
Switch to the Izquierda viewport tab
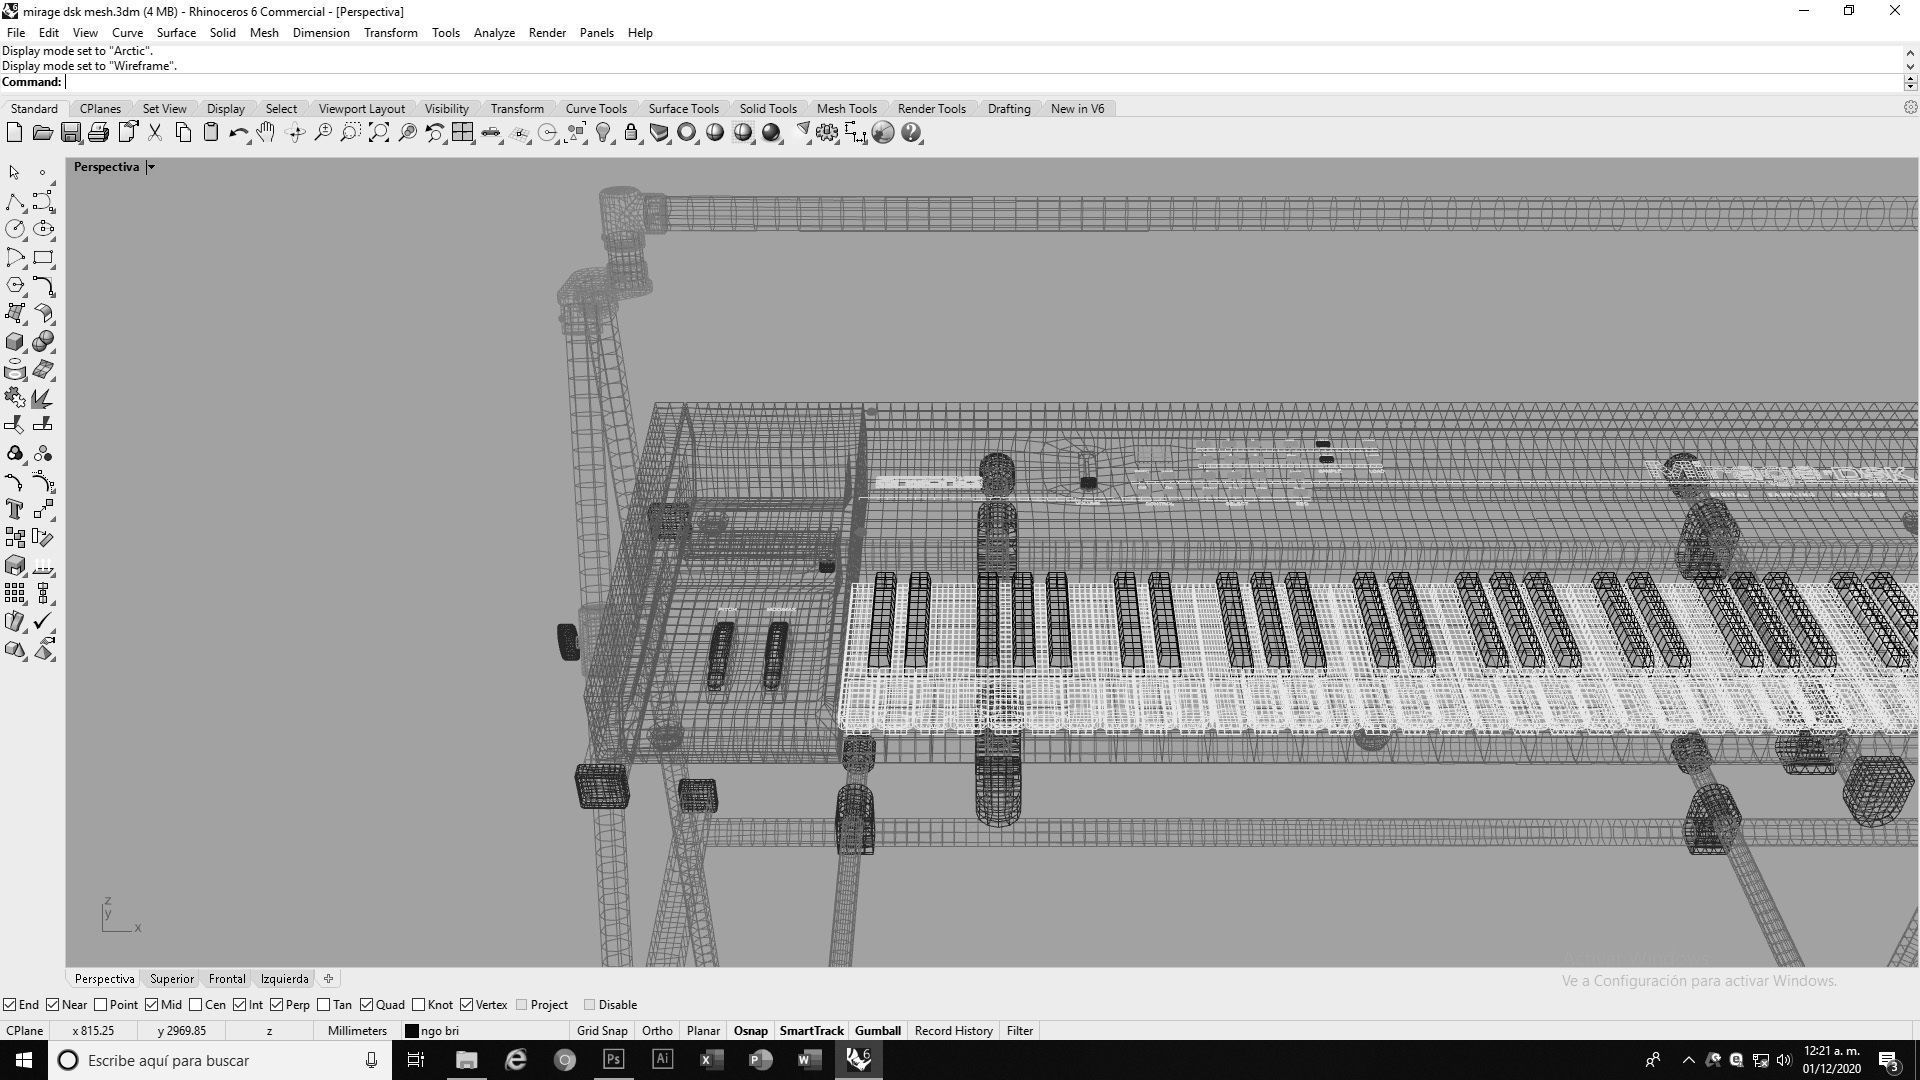284,979
